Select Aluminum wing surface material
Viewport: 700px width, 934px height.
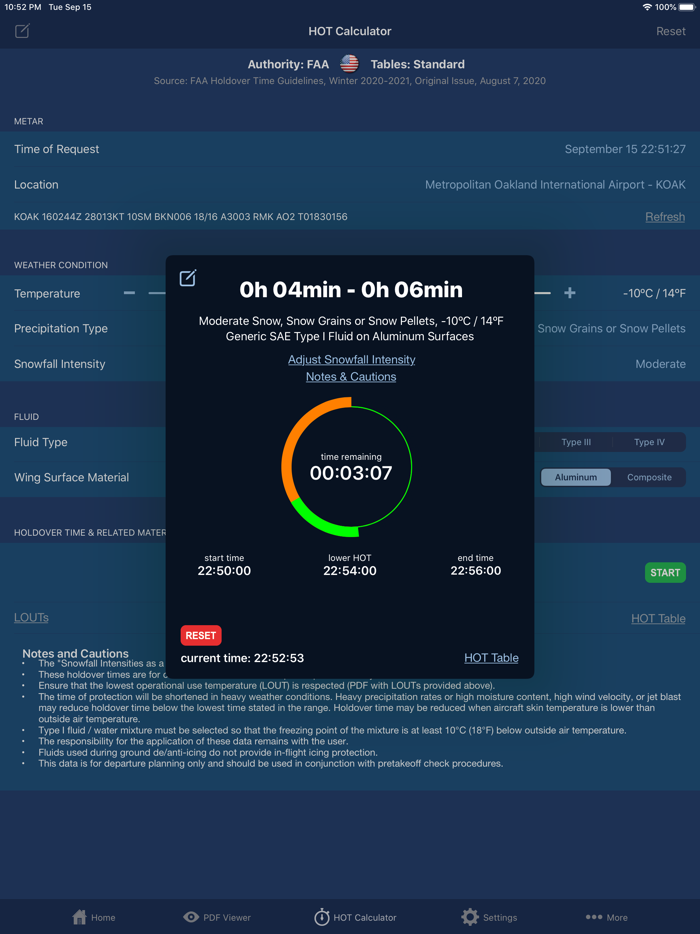tap(576, 477)
